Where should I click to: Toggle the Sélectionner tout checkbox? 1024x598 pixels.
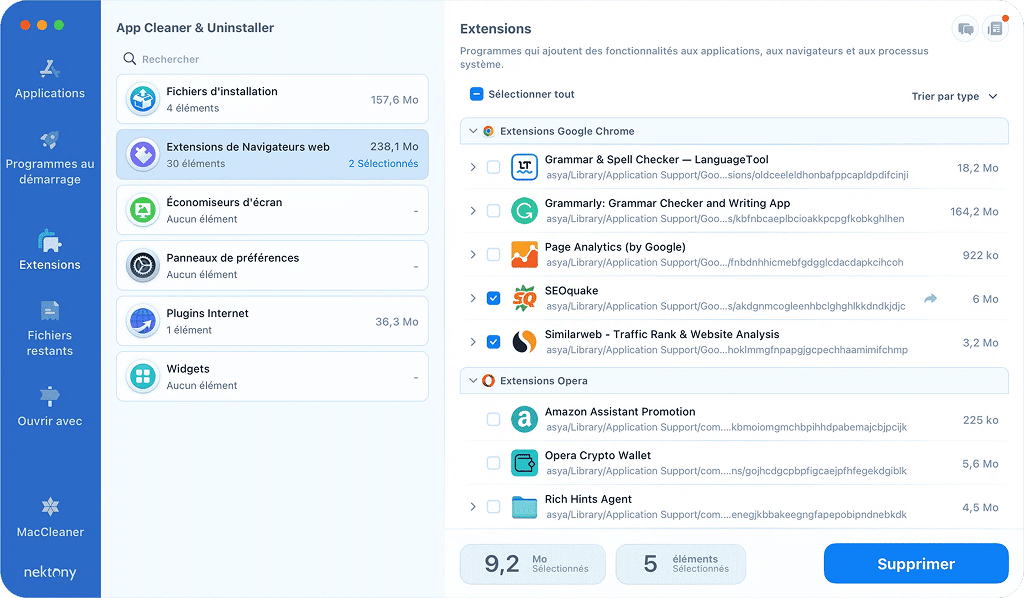point(476,94)
